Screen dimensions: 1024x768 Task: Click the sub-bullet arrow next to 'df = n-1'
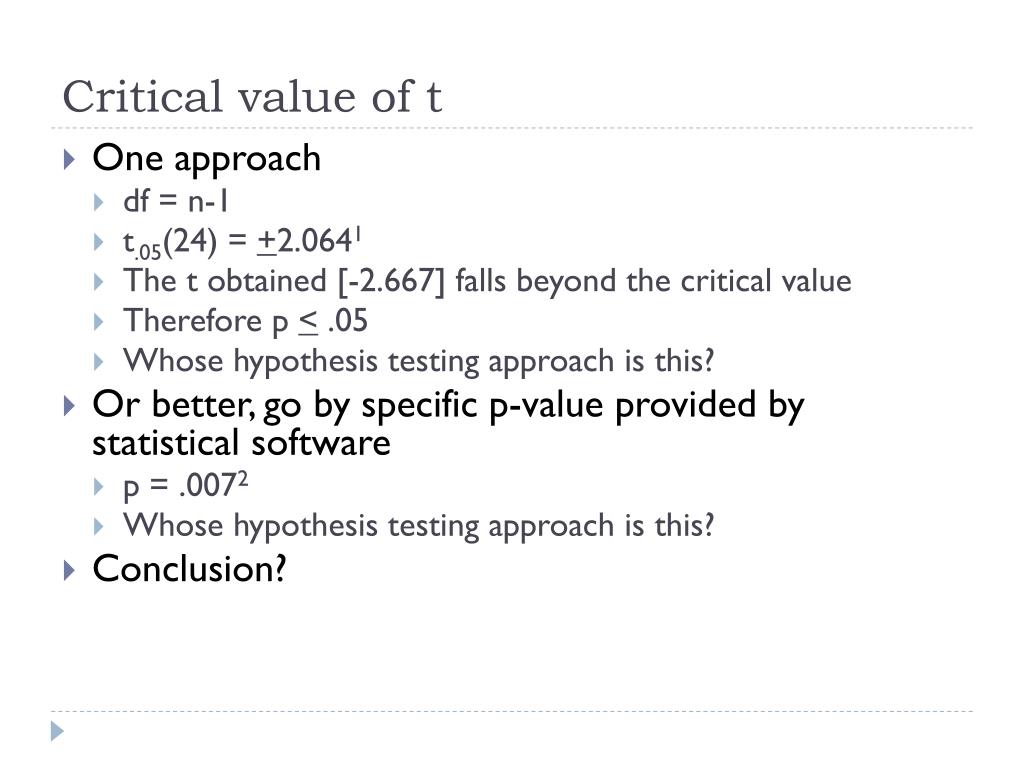(x=99, y=202)
